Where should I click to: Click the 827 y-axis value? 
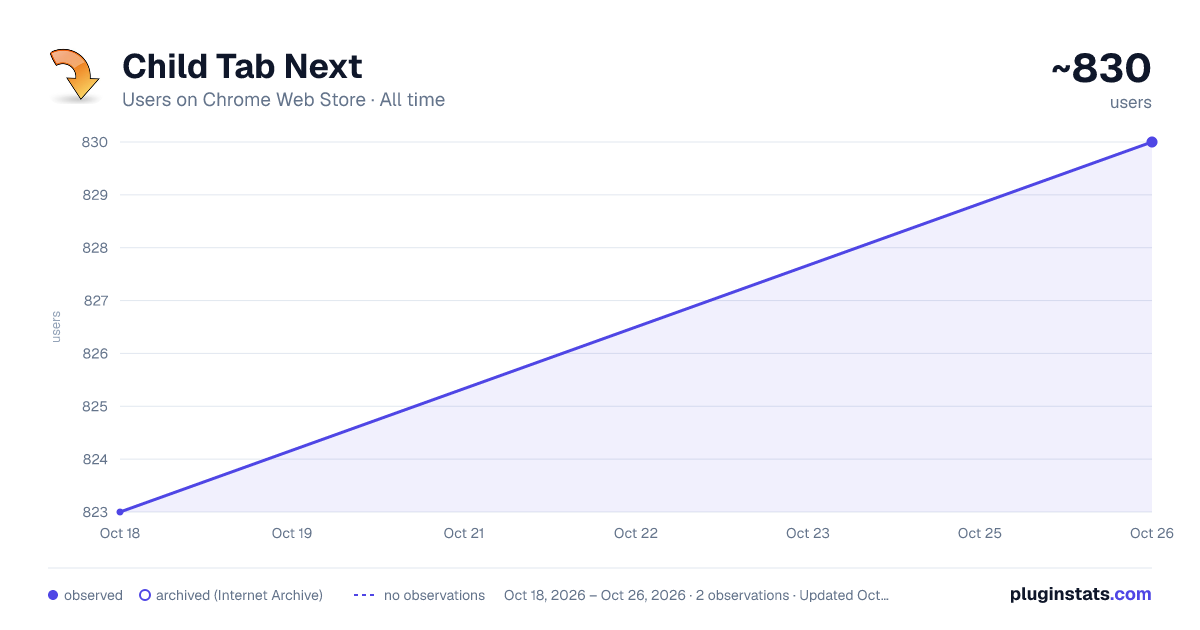click(x=95, y=300)
